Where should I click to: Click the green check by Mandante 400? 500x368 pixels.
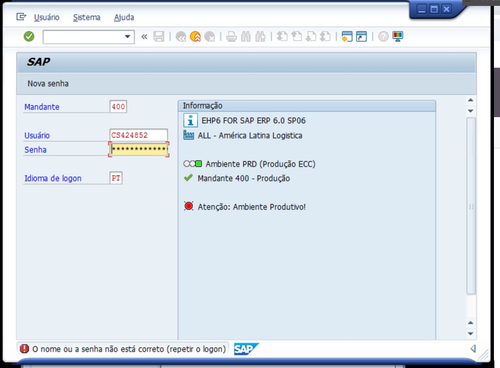[188, 178]
